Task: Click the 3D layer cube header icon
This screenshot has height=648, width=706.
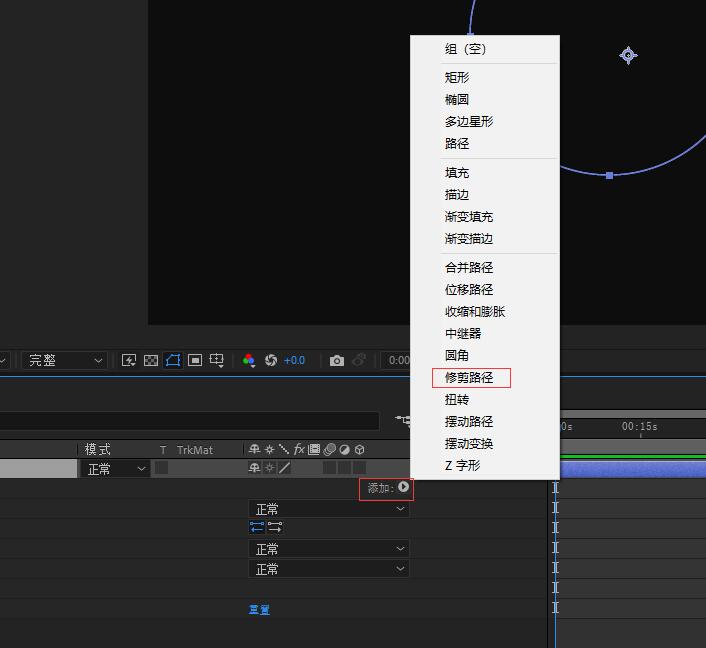Action: [x=359, y=449]
